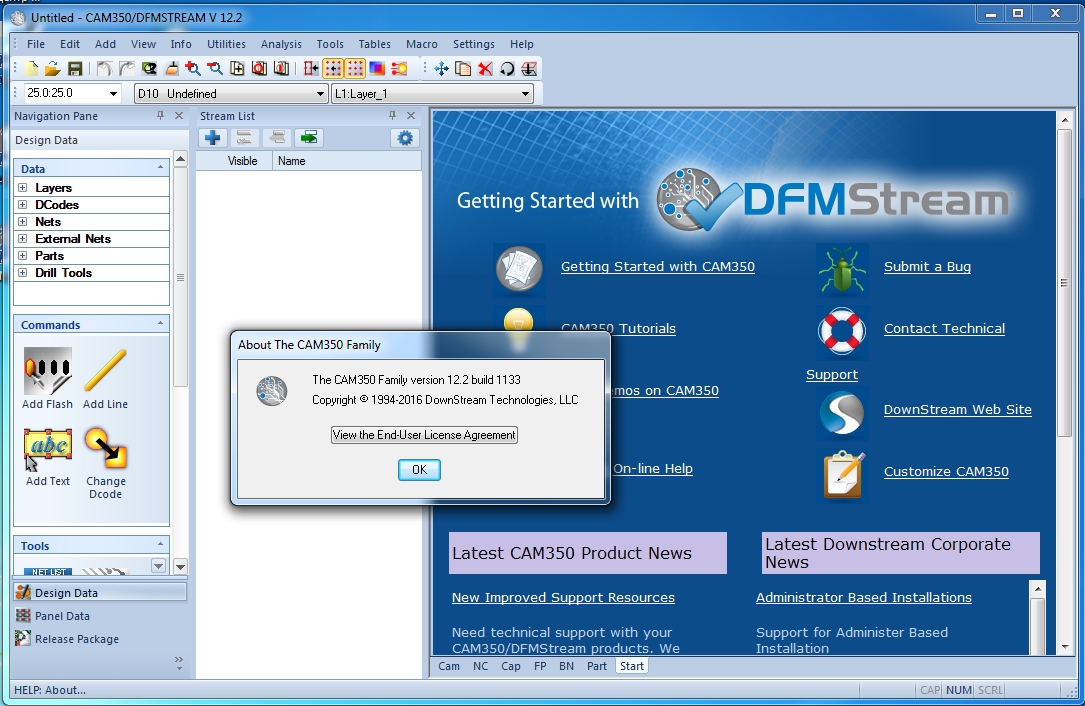Pin the Navigation Pane
1085x706 pixels.
tap(161, 116)
